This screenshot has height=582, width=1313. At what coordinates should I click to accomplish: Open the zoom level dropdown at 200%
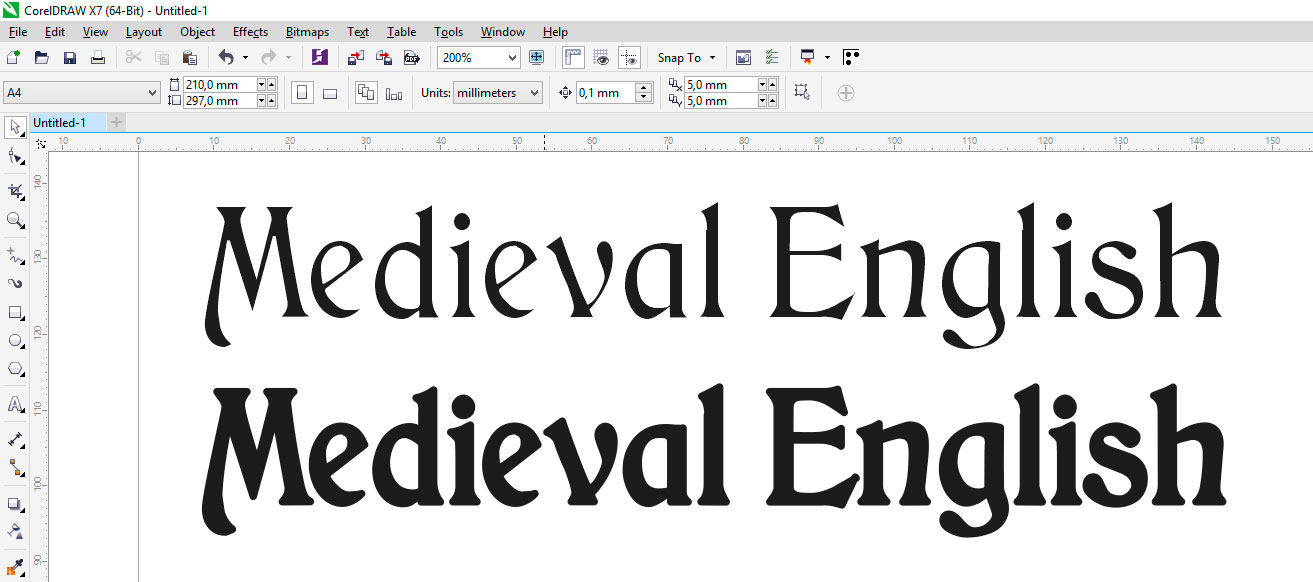click(x=513, y=58)
